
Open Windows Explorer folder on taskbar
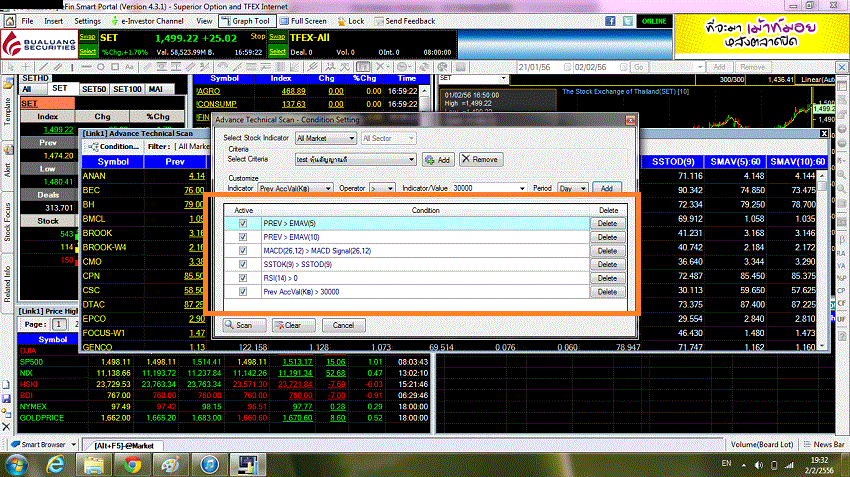94,465
